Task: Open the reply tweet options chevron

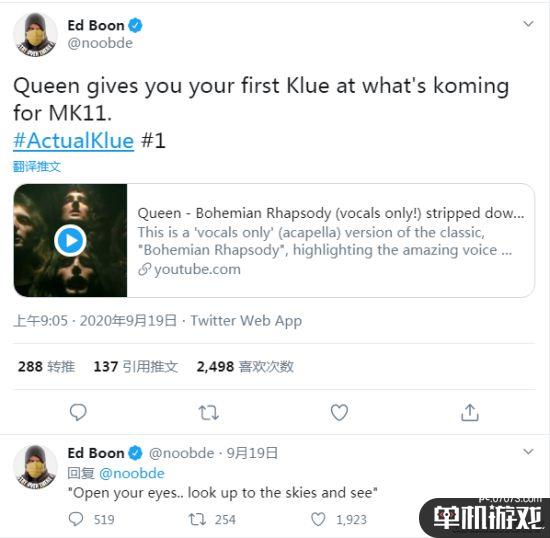Action: click(x=528, y=451)
